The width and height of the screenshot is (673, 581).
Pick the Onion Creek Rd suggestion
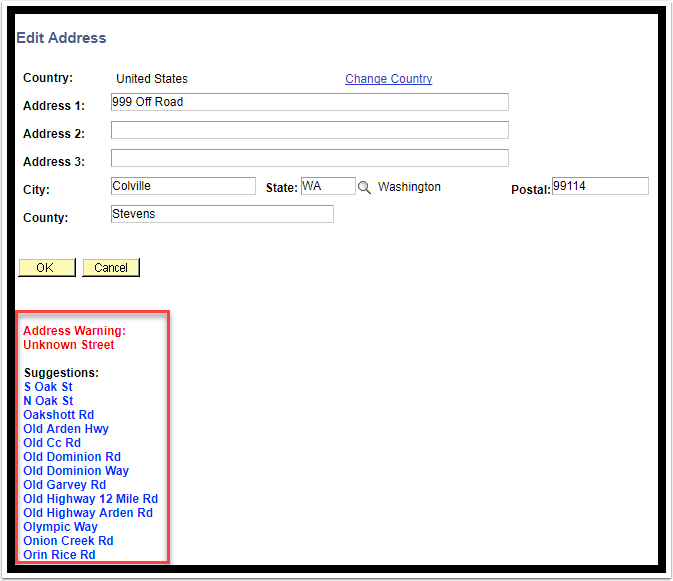[68, 541]
